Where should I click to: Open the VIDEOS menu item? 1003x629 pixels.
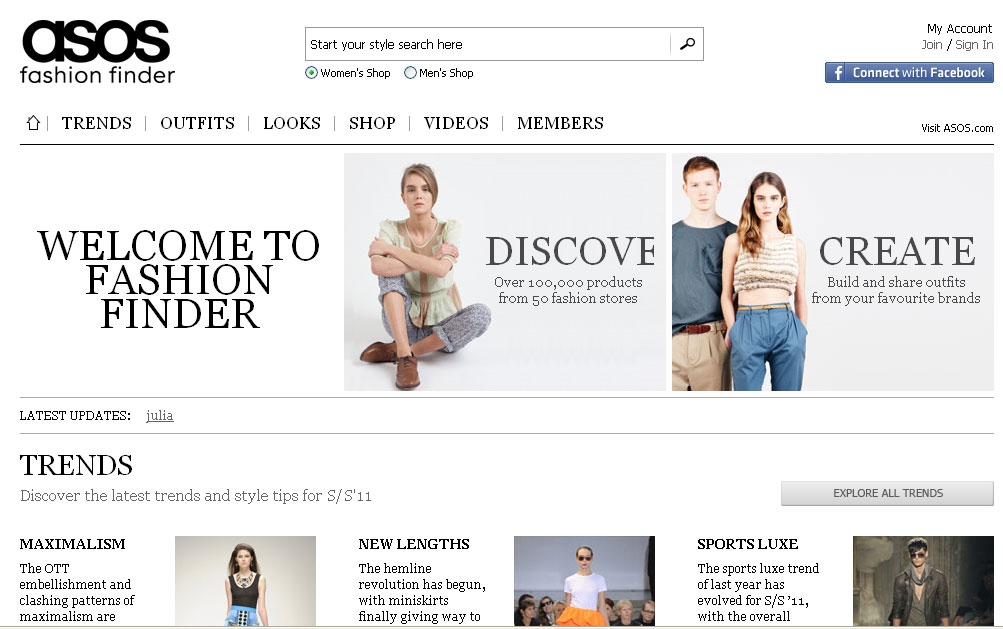[456, 123]
